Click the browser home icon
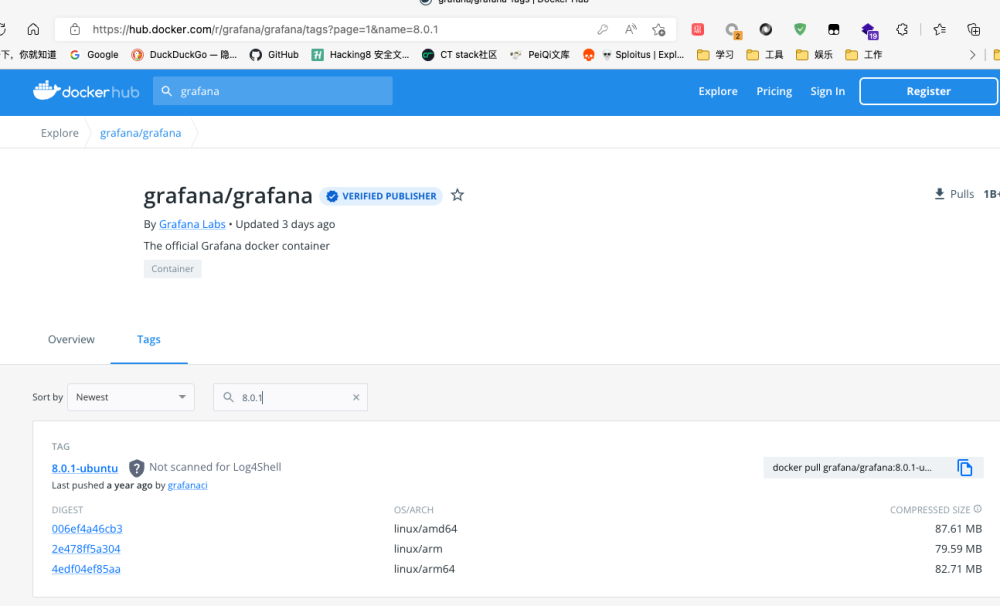Viewport: 1000px width, 606px height. [33, 29]
